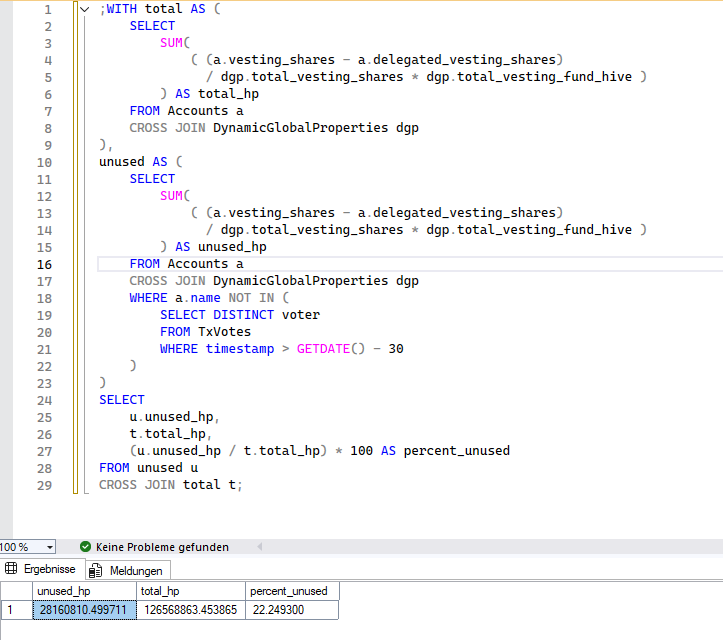Screen dimensions: 723x640
Task: Click 'SELECT' on line 24
Action: (x=122, y=400)
